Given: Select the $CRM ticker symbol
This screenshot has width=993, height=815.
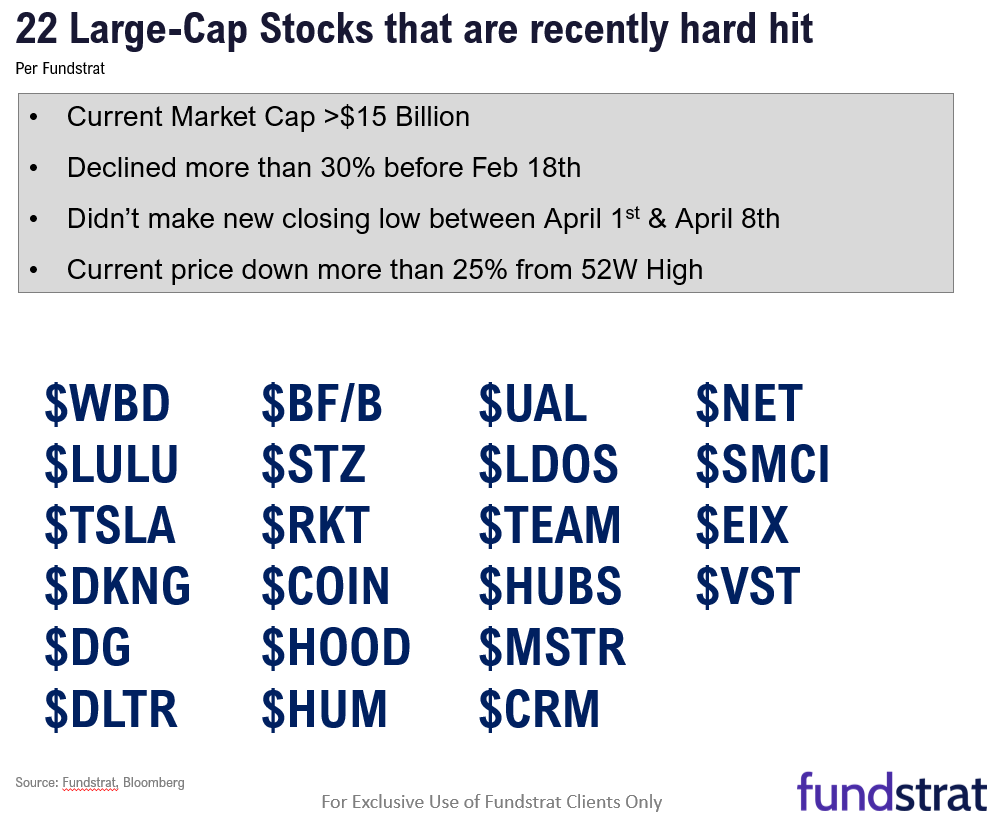Looking at the screenshot, I should tap(539, 709).
